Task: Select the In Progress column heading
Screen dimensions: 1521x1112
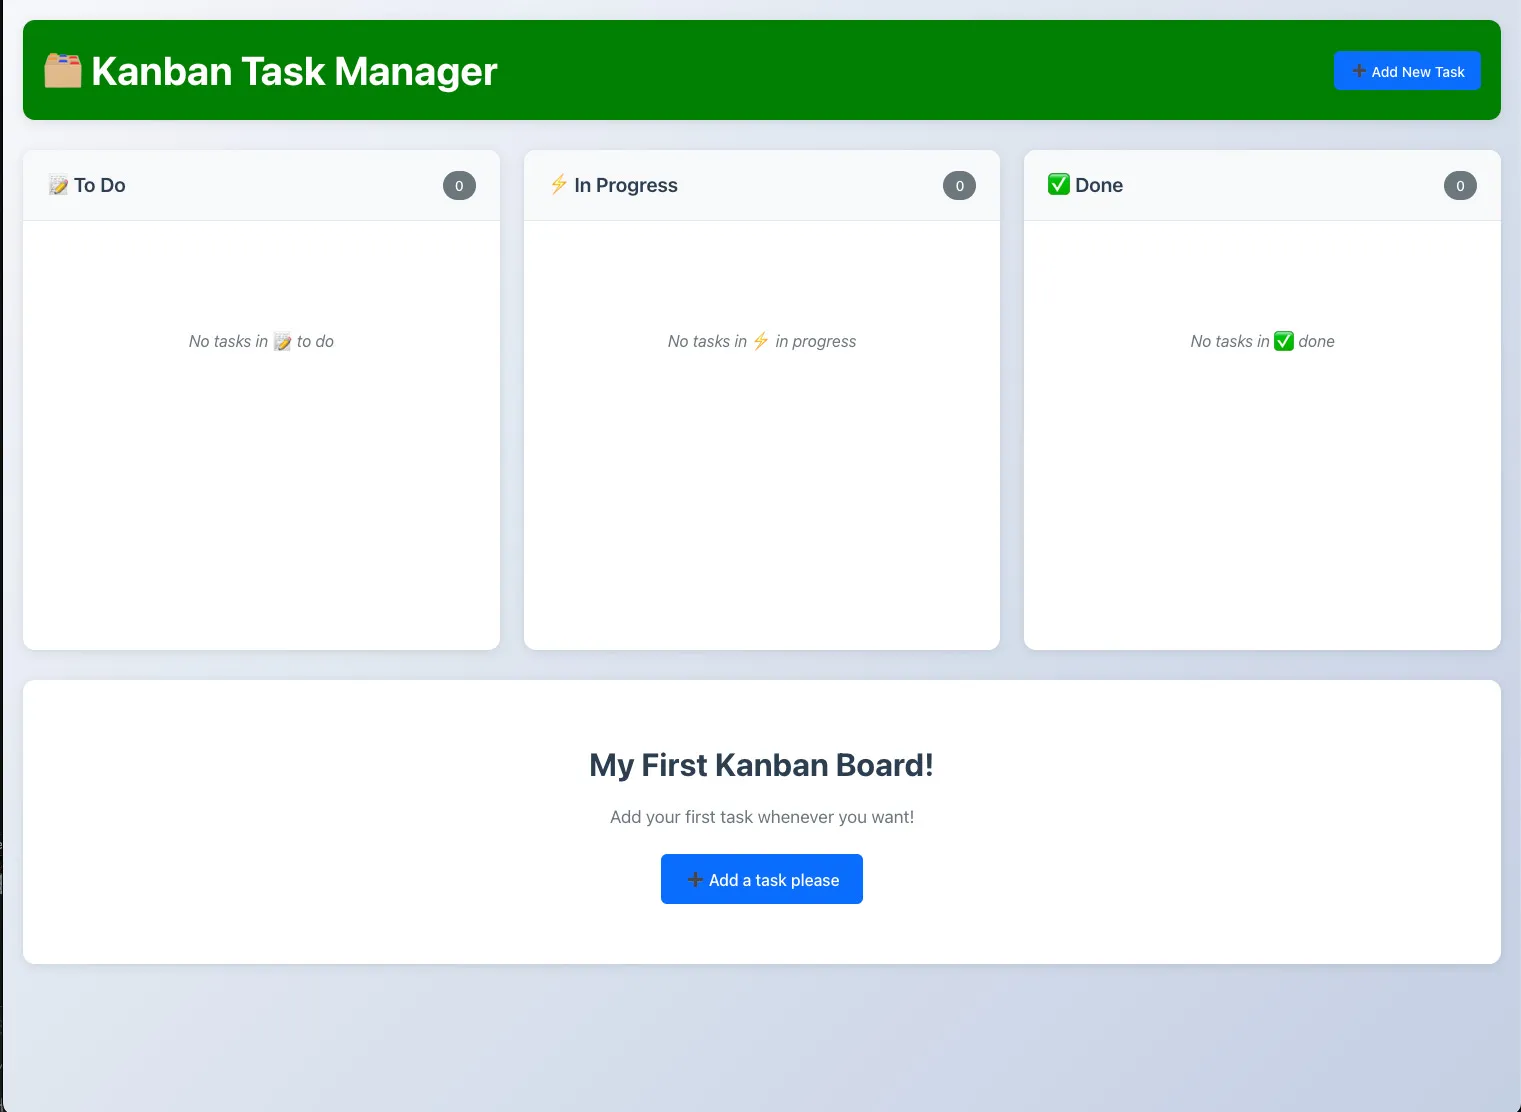Action: click(x=626, y=186)
